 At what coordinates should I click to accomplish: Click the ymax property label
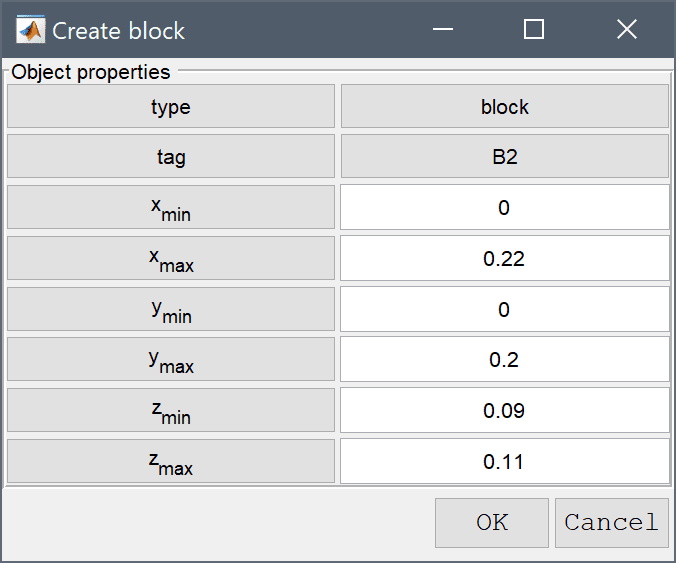point(171,360)
